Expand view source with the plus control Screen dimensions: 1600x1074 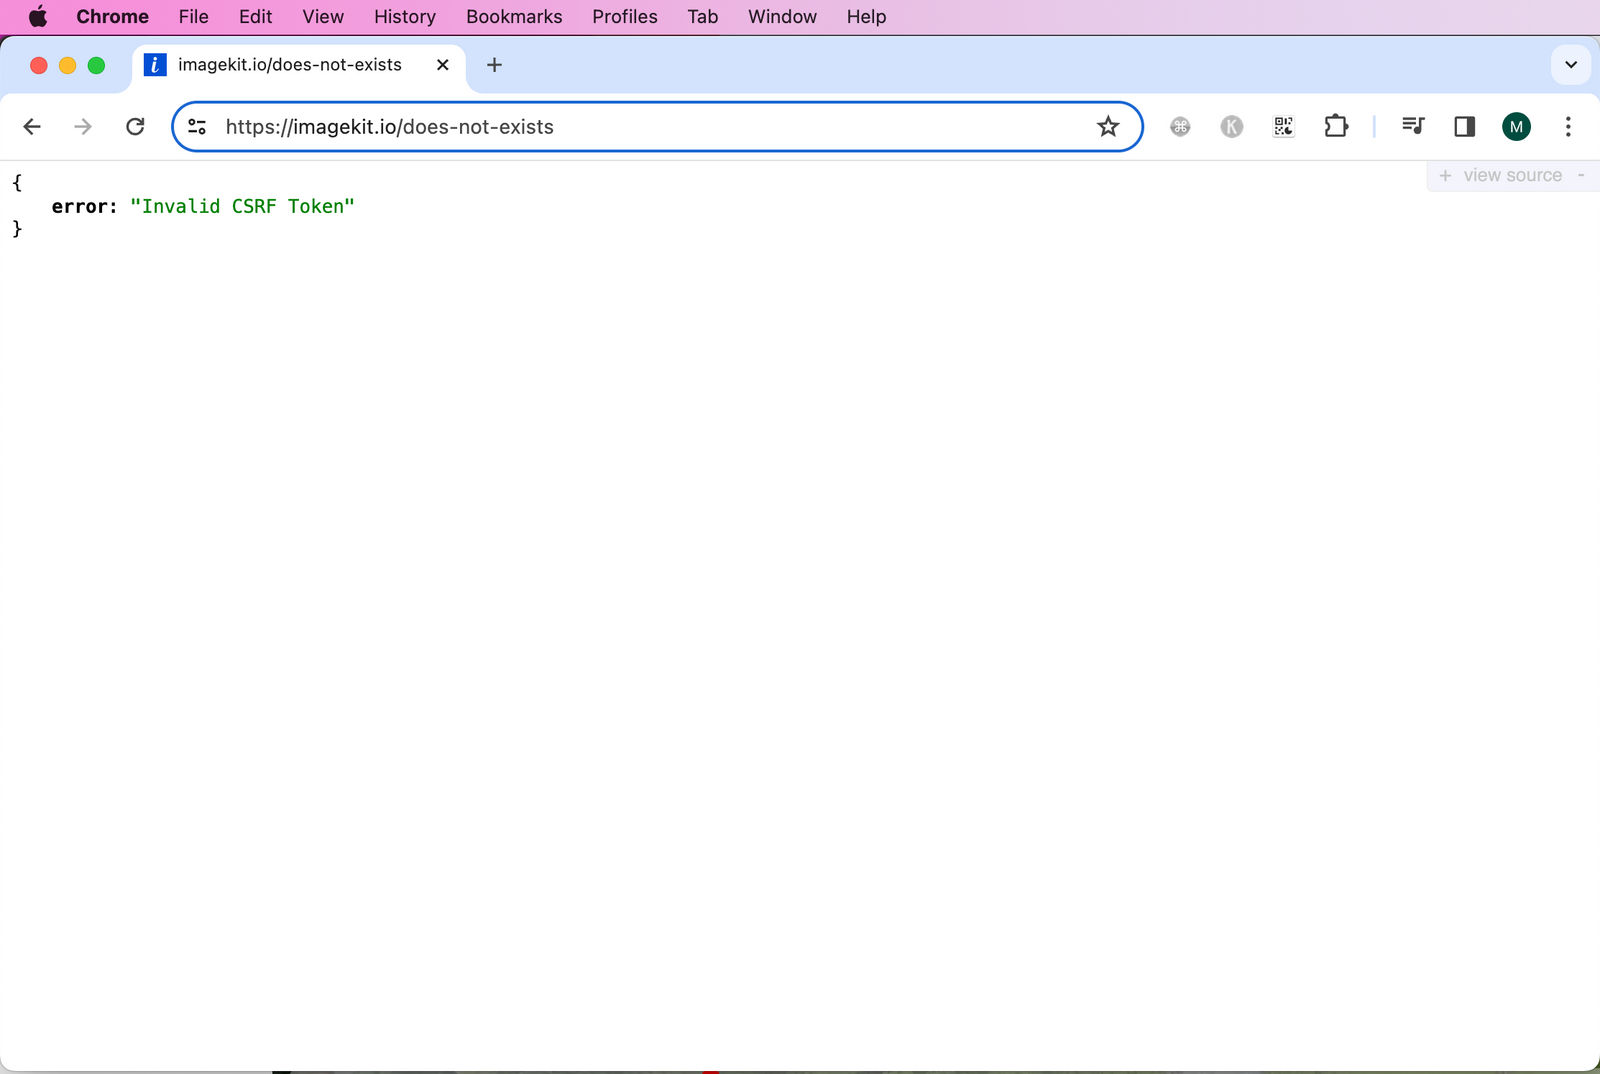pos(1445,175)
